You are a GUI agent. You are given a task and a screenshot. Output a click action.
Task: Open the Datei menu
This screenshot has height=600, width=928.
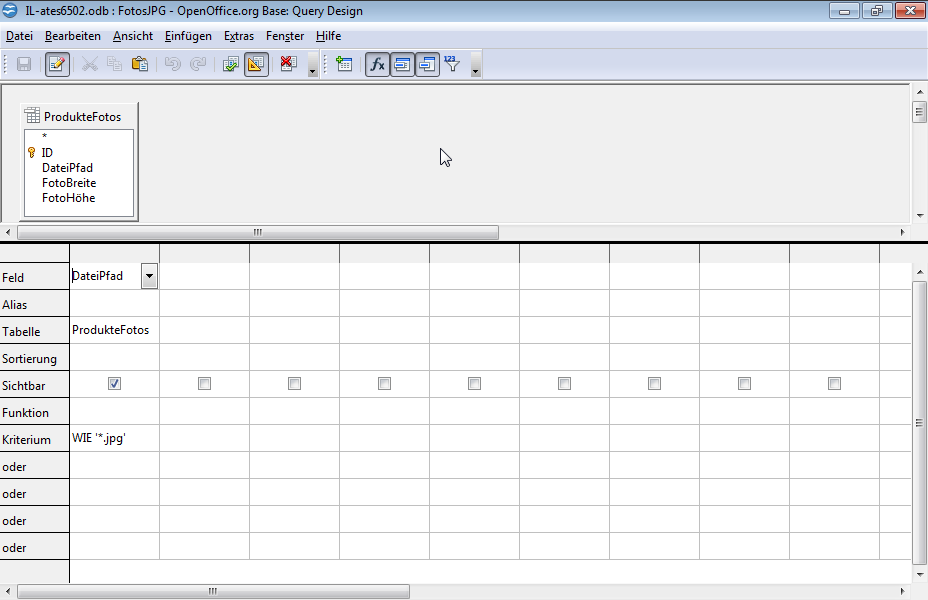(x=20, y=36)
